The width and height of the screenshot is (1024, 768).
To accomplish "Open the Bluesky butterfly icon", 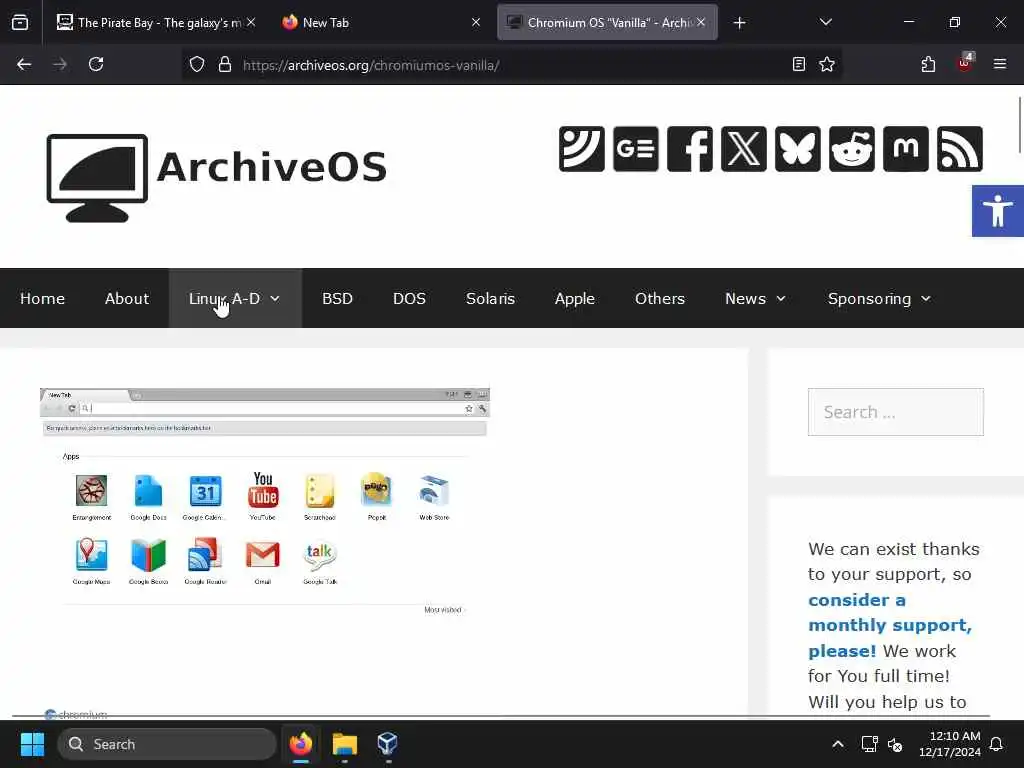I will coord(797,149).
